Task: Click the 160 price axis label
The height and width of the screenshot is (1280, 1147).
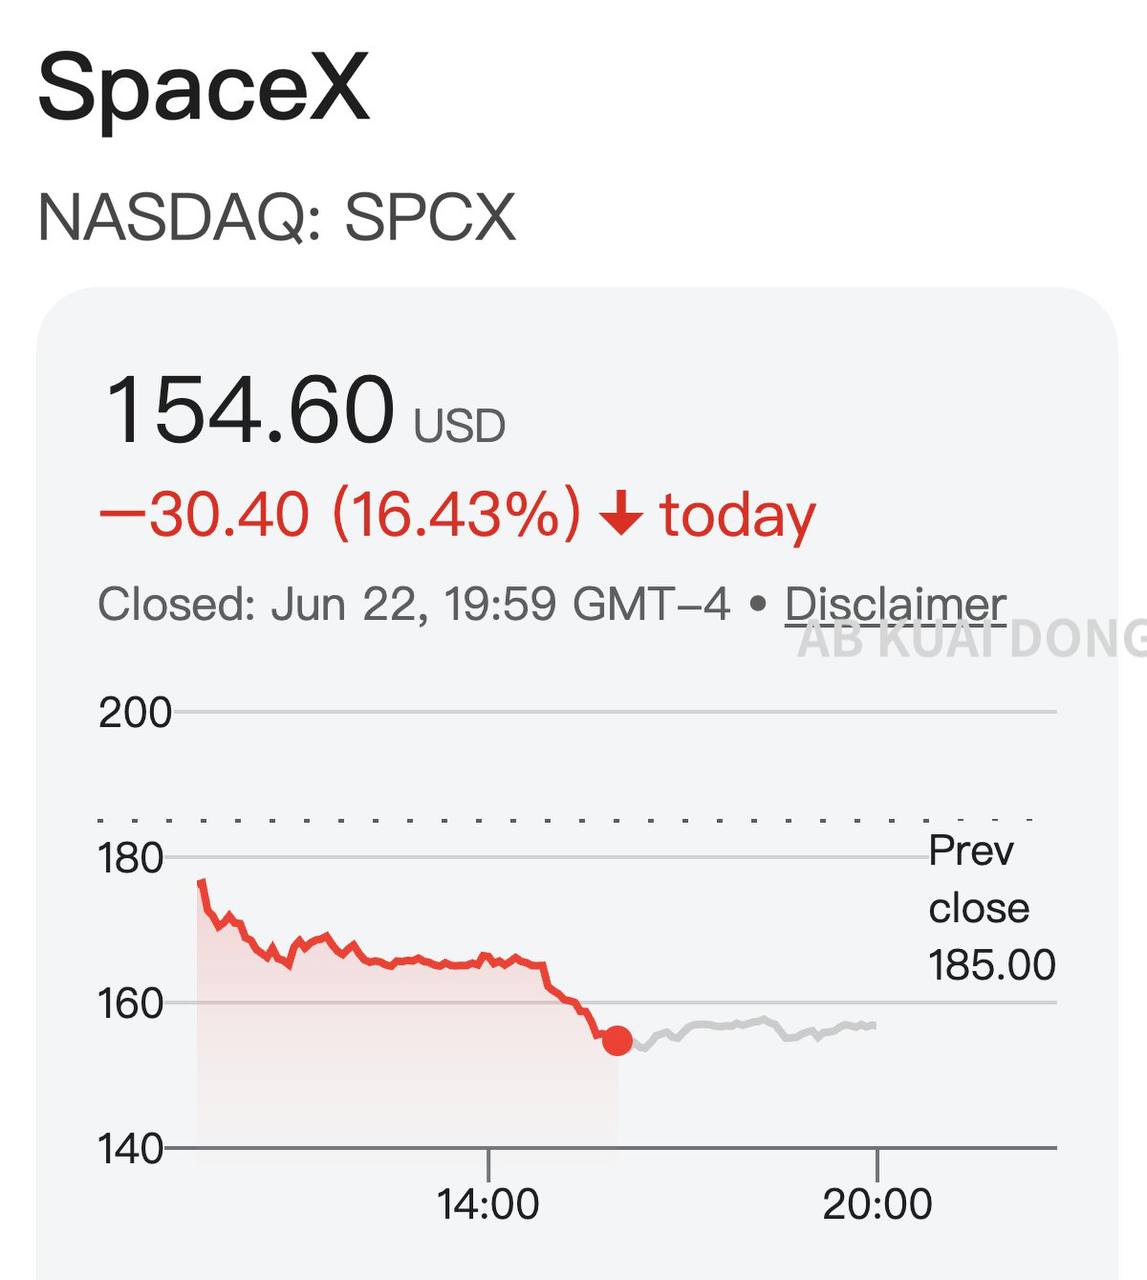Action: (131, 1003)
